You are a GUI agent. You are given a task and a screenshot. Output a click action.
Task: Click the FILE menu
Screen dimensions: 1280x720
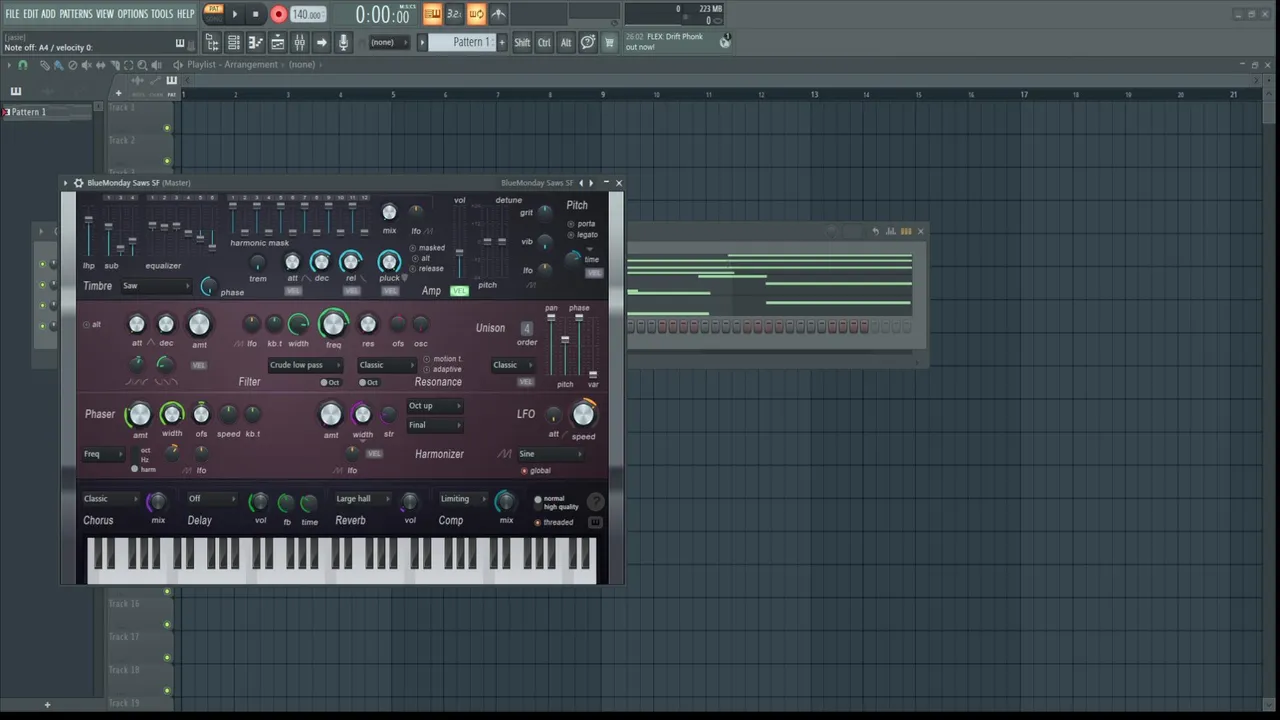pyautogui.click(x=12, y=14)
